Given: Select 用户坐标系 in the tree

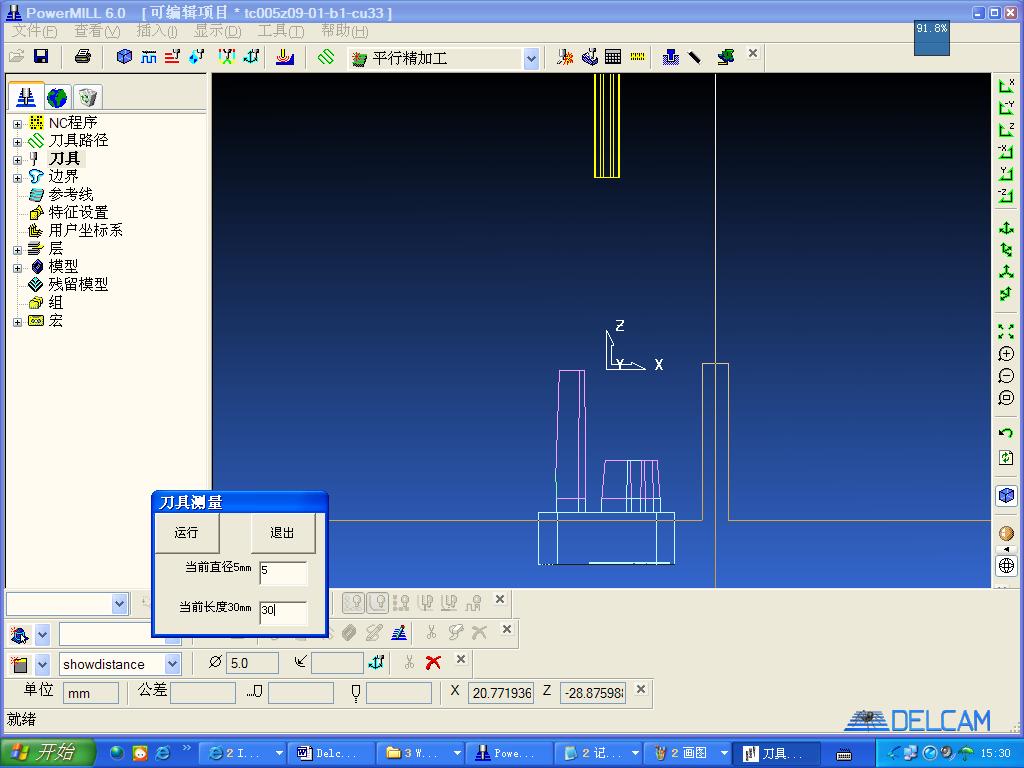Looking at the screenshot, I should [85, 231].
